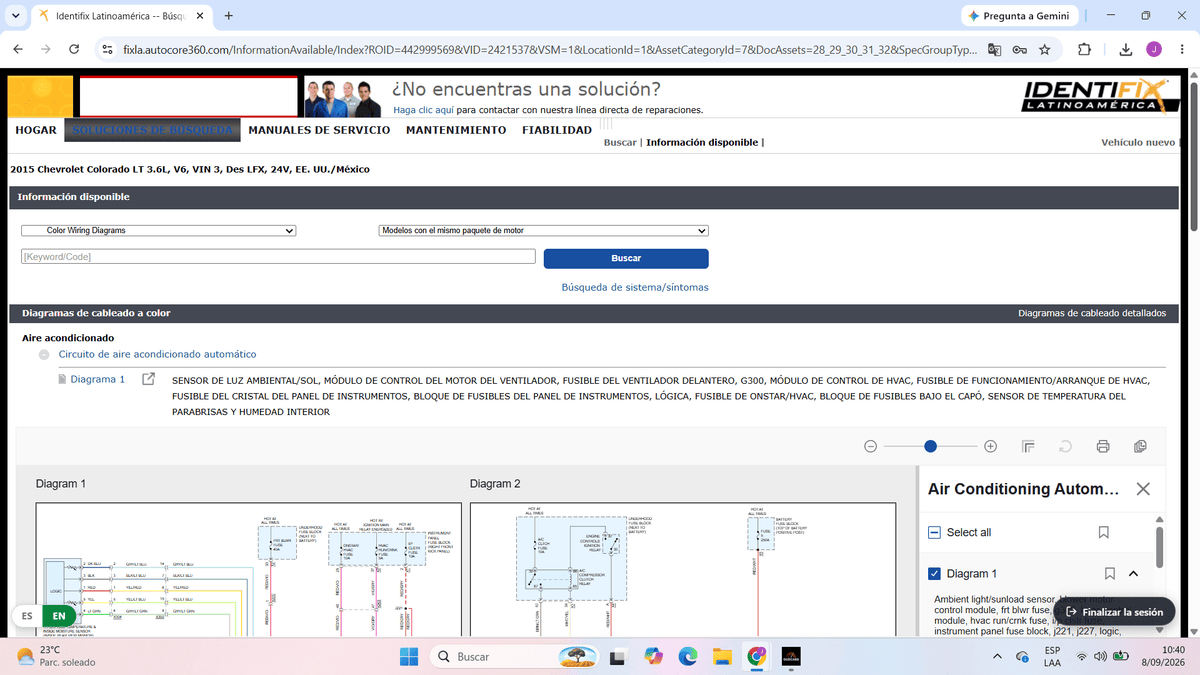Click the translate page icon in address bar
Viewport: 1200px width, 675px height.
click(x=994, y=49)
